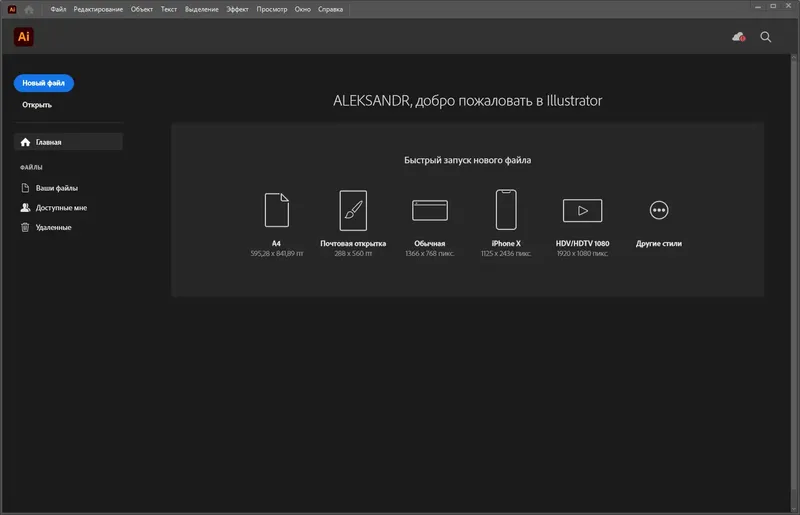Click the 595,28 x 841,89 пт size text
Image resolution: width=800 pixels, height=515 pixels.
point(277,254)
